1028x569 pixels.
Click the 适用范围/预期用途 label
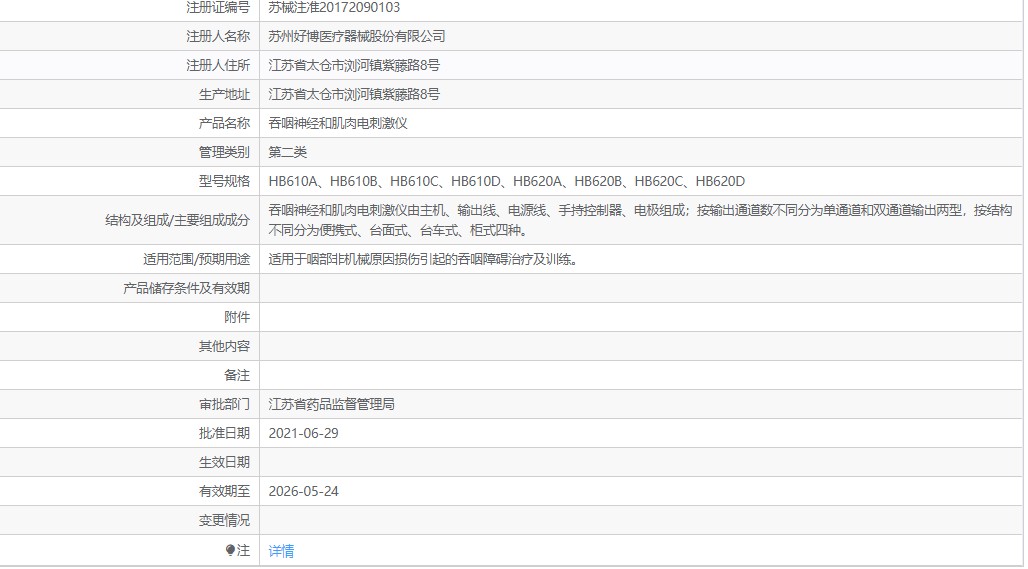click(196, 260)
